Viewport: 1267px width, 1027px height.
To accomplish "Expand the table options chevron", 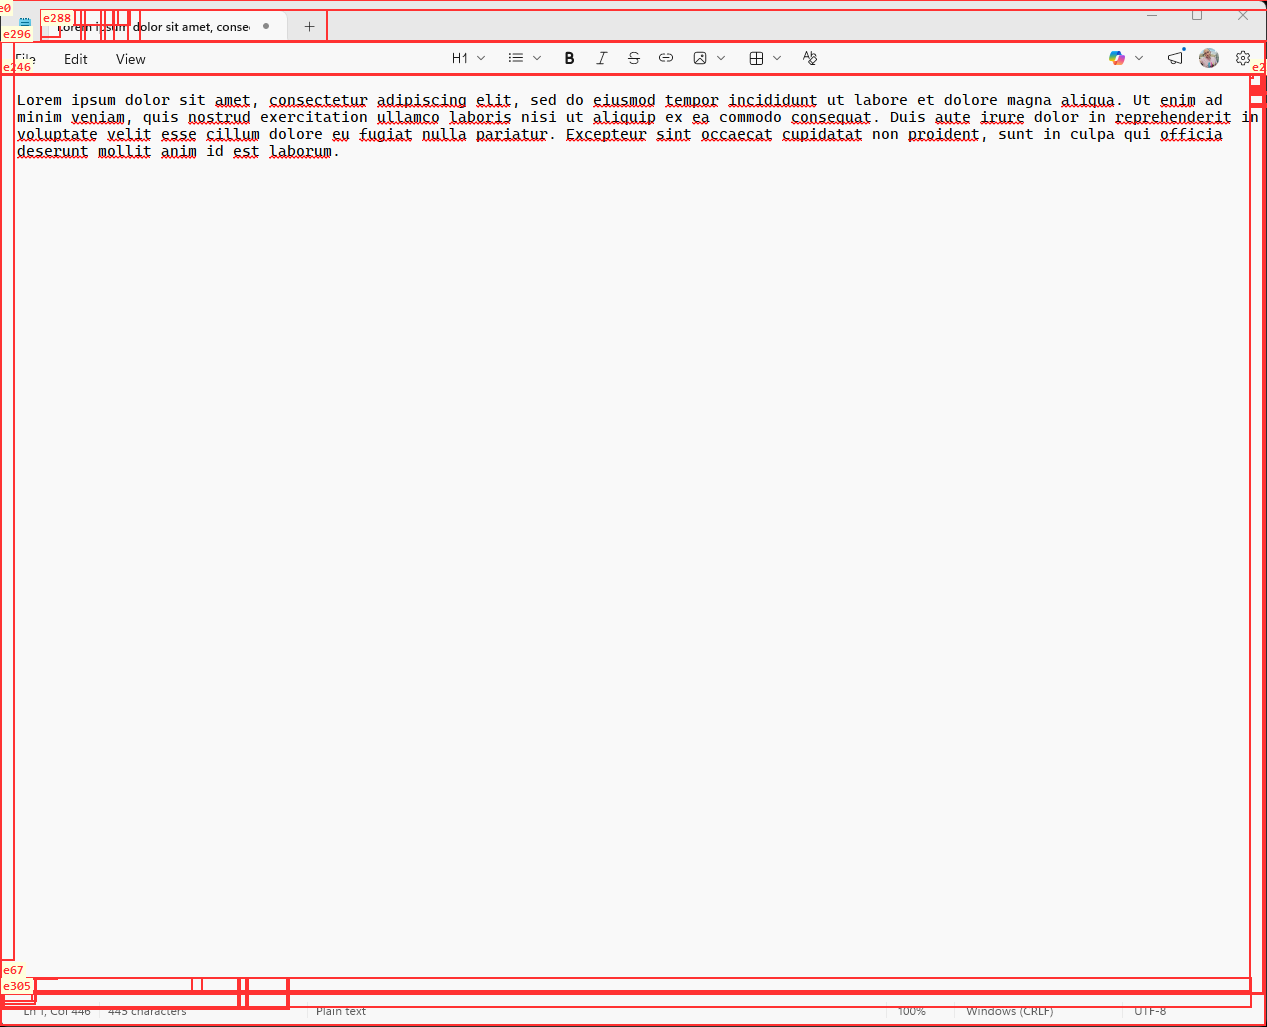I will point(777,58).
